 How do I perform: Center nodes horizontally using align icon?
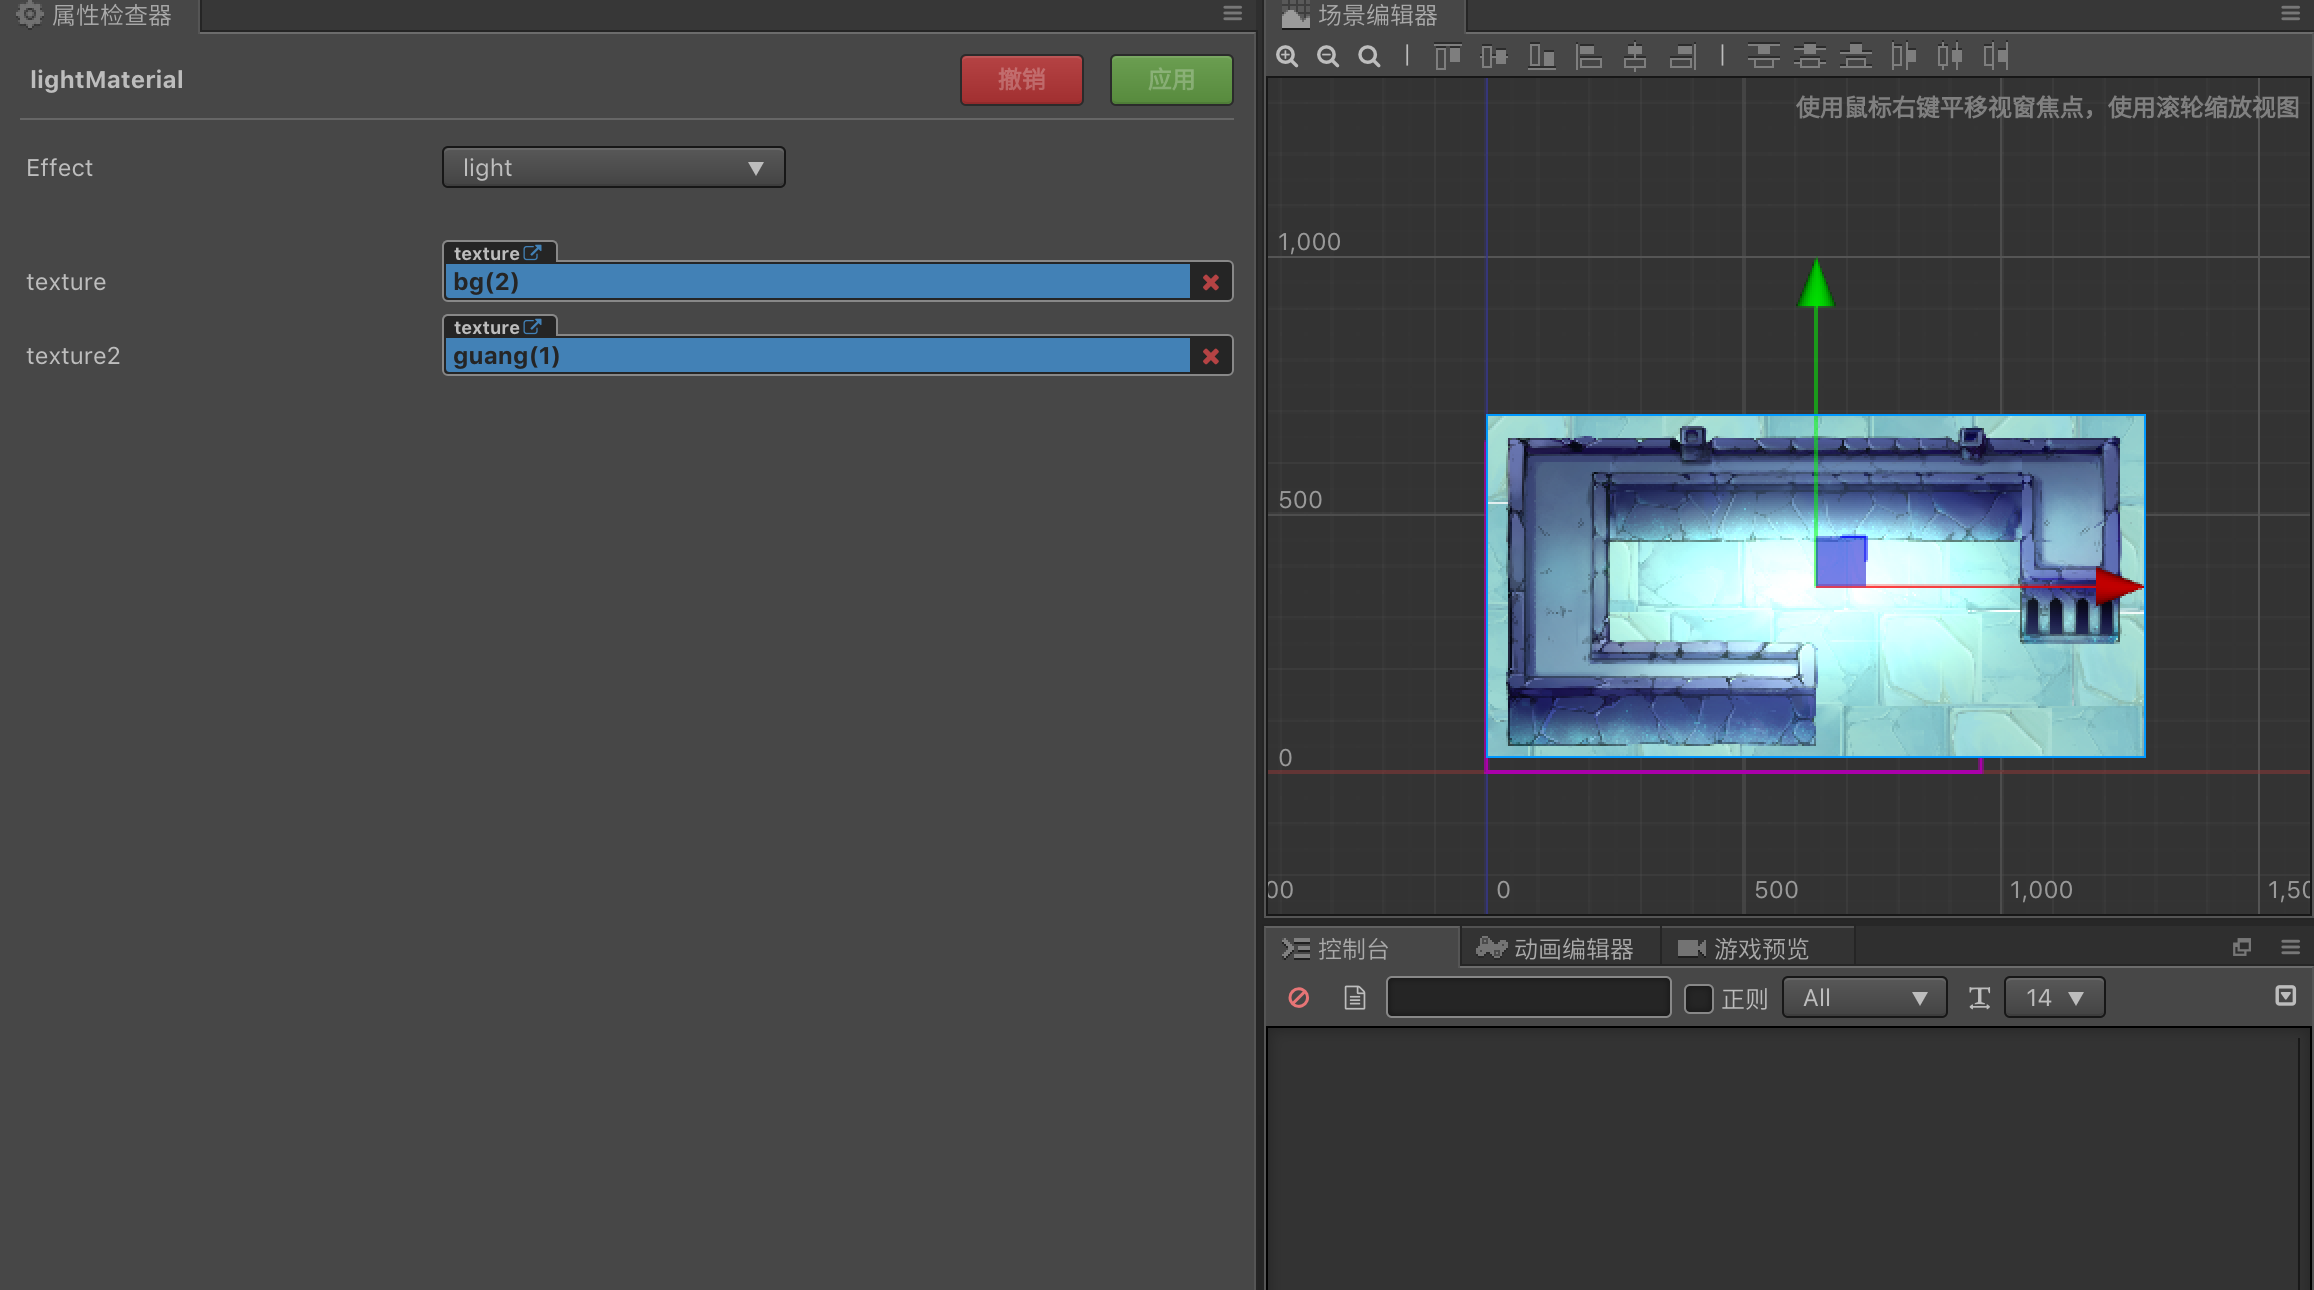pyautogui.click(x=1635, y=56)
